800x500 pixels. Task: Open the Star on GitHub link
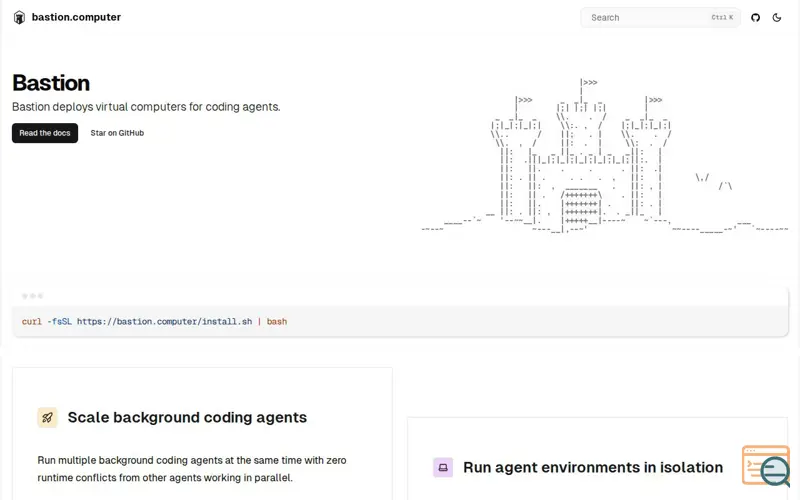click(117, 133)
